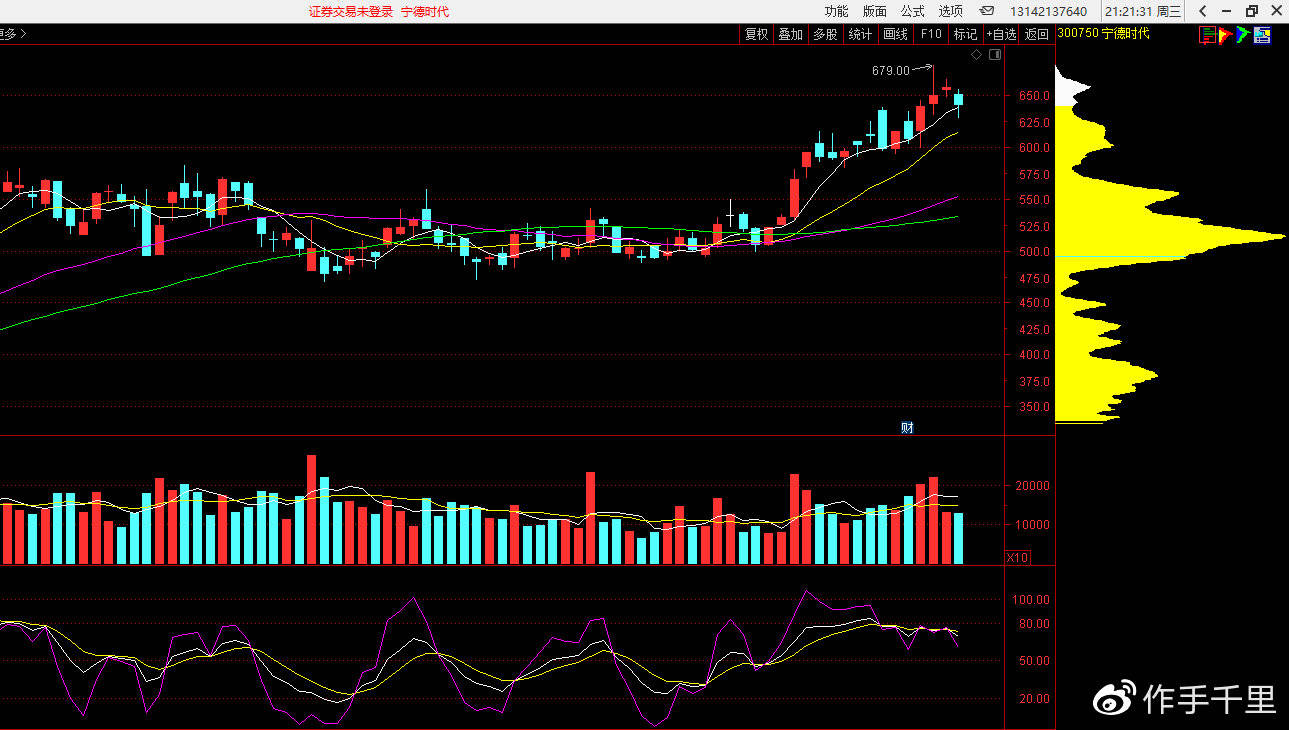Open the 公式 formula menu
The image size is (1289, 730).
point(912,11)
